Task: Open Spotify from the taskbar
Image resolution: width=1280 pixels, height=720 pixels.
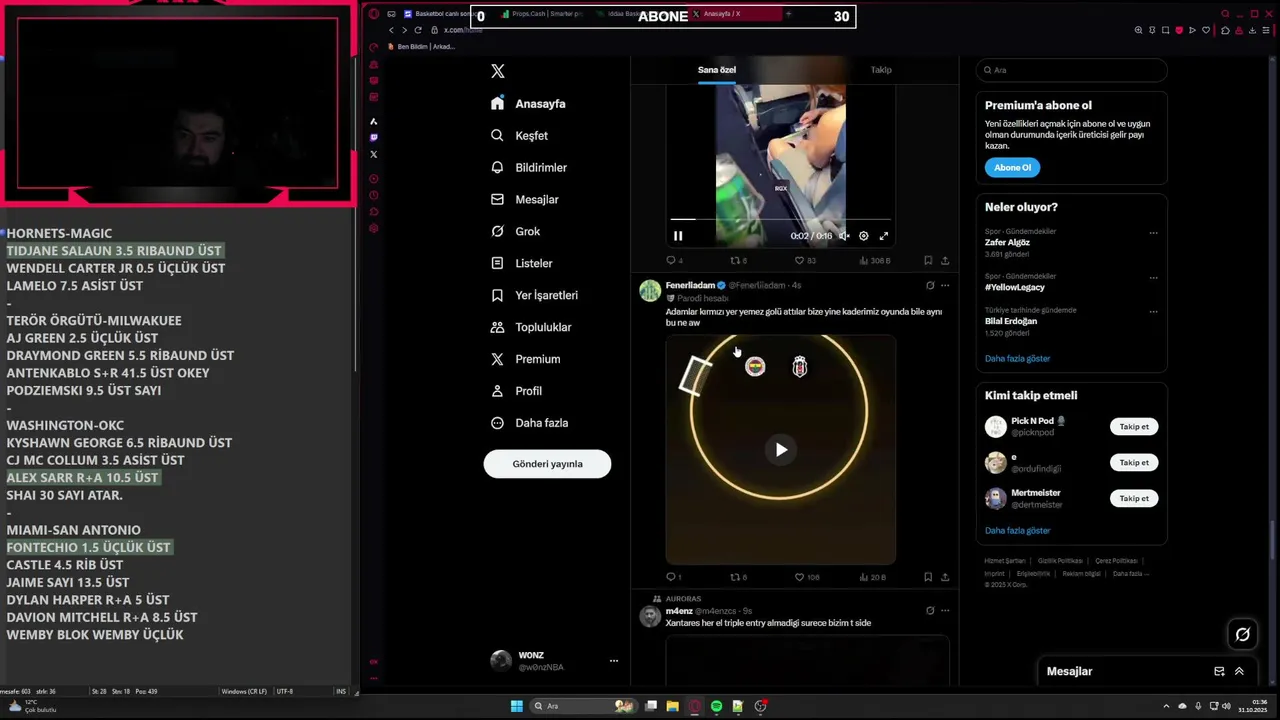Action: point(716,706)
